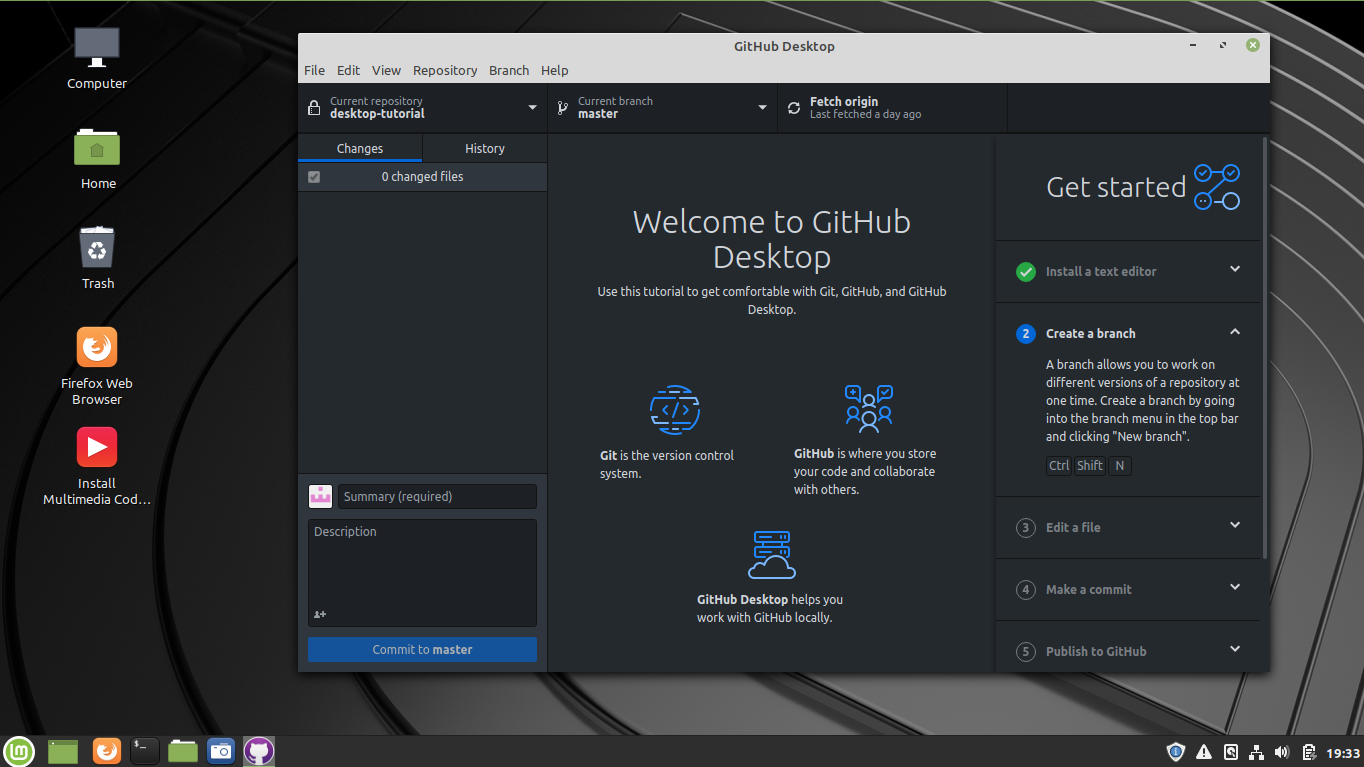The height and width of the screenshot is (767, 1364).
Task: Click the Fetch origin refresh icon
Action: tap(793, 107)
